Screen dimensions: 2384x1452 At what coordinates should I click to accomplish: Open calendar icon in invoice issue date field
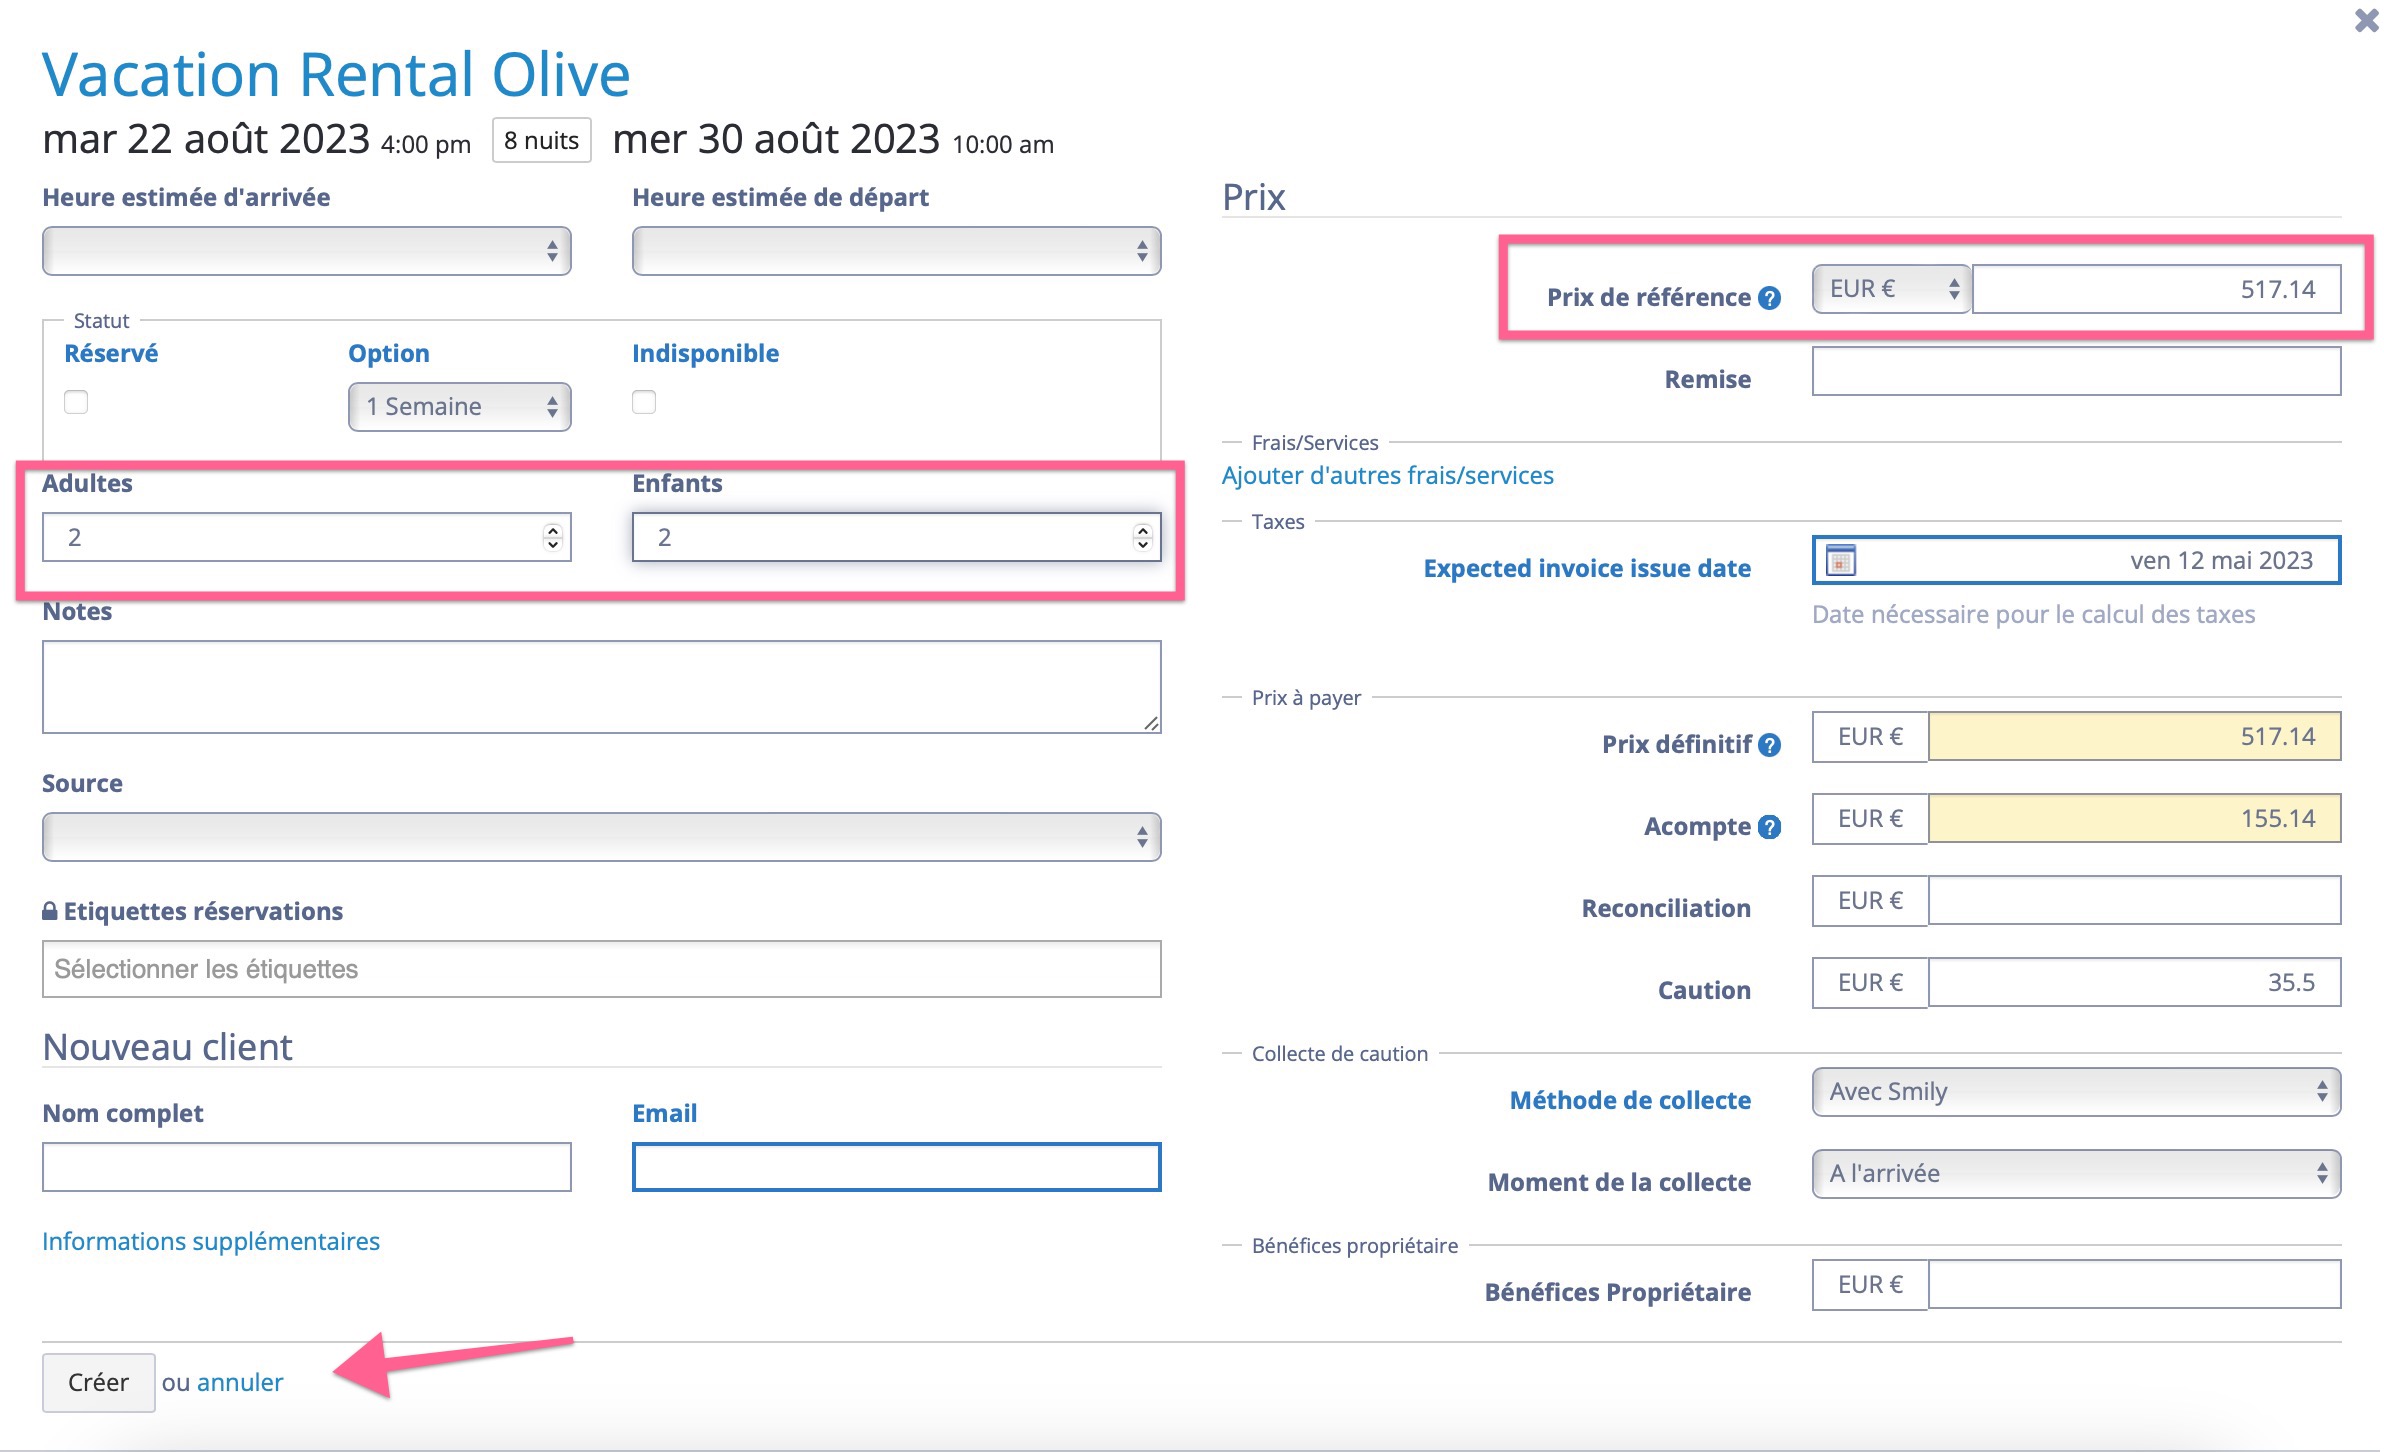[1840, 560]
